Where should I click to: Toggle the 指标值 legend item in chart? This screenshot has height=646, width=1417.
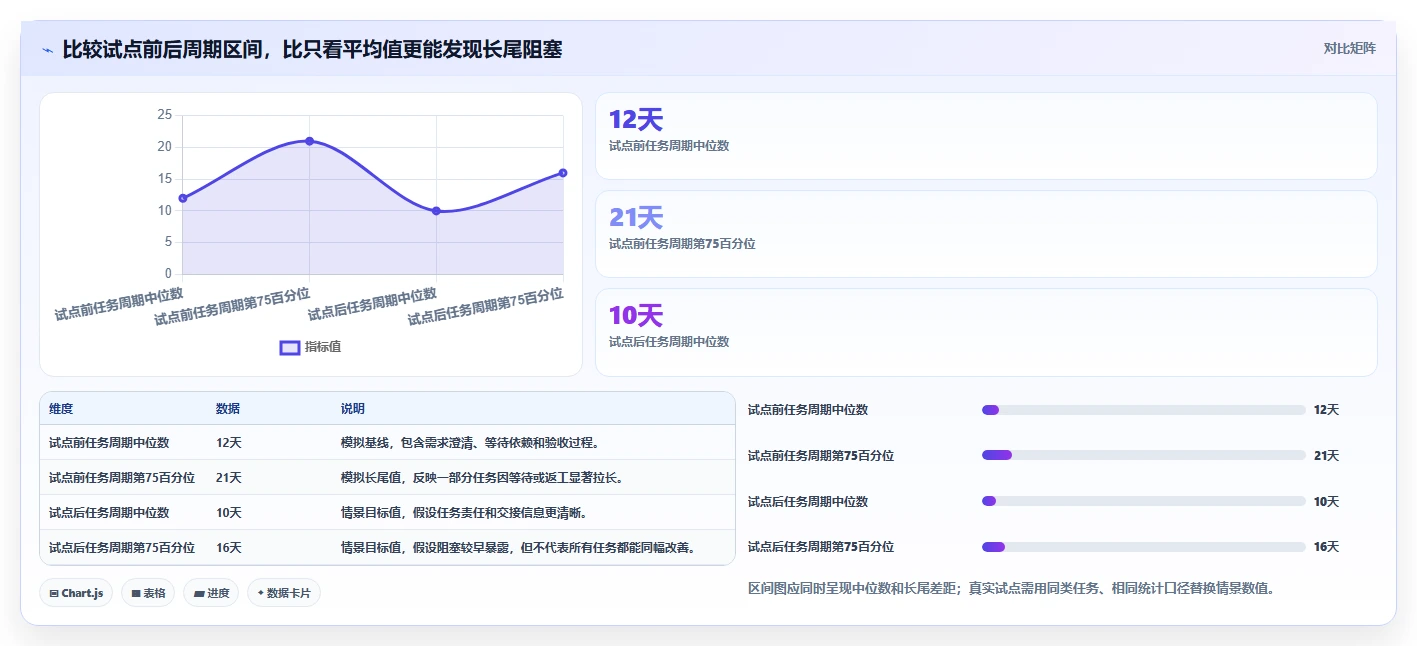tap(311, 347)
